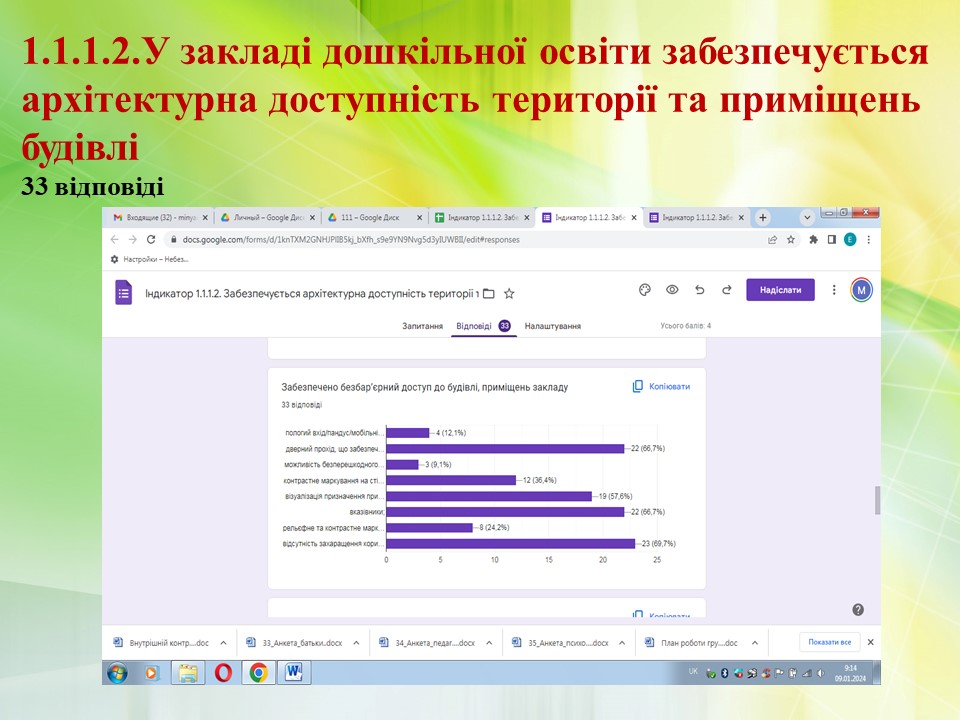This screenshot has width=960, height=720.
Task: Switch to the Sheets Індикатор 1.1.1.2 tab
Action: pos(482,218)
